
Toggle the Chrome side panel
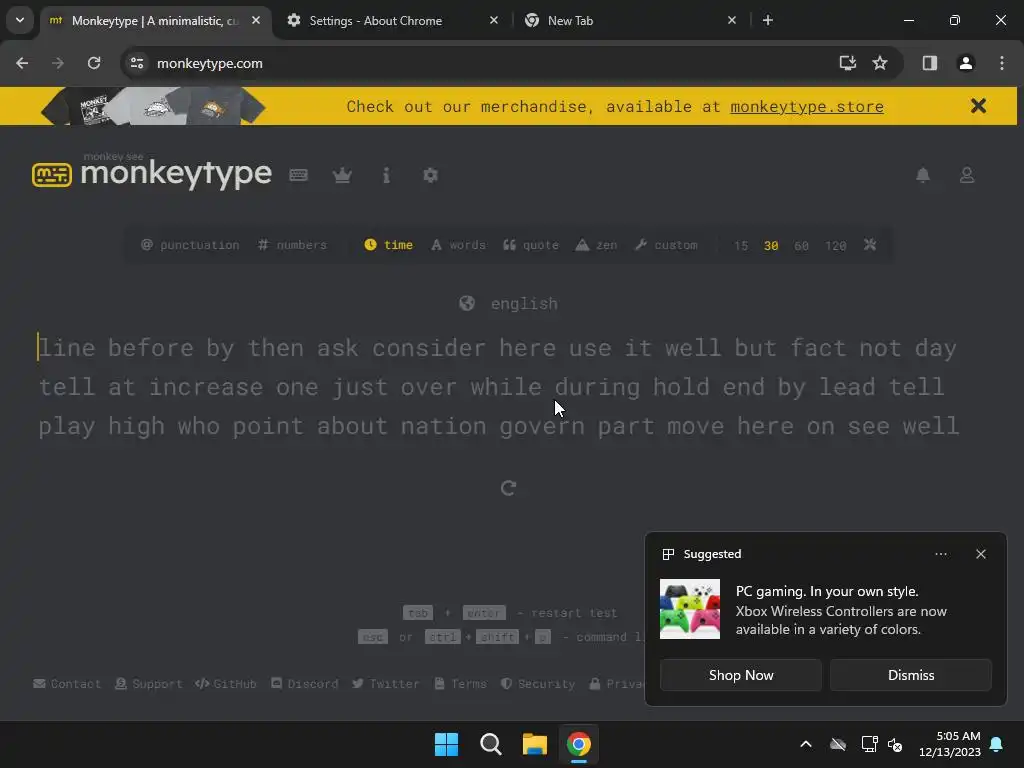click(x=930, y=63)
